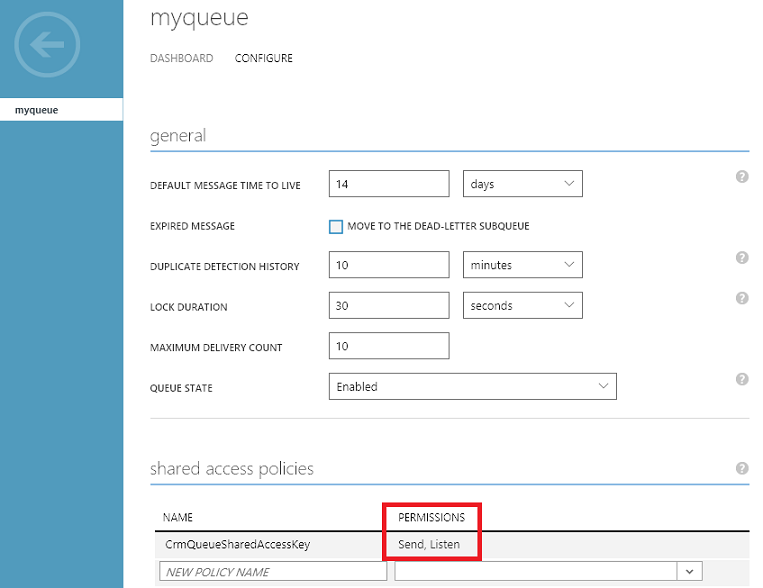
Task: Open the days unit dropdown
Action: [523, 184]
